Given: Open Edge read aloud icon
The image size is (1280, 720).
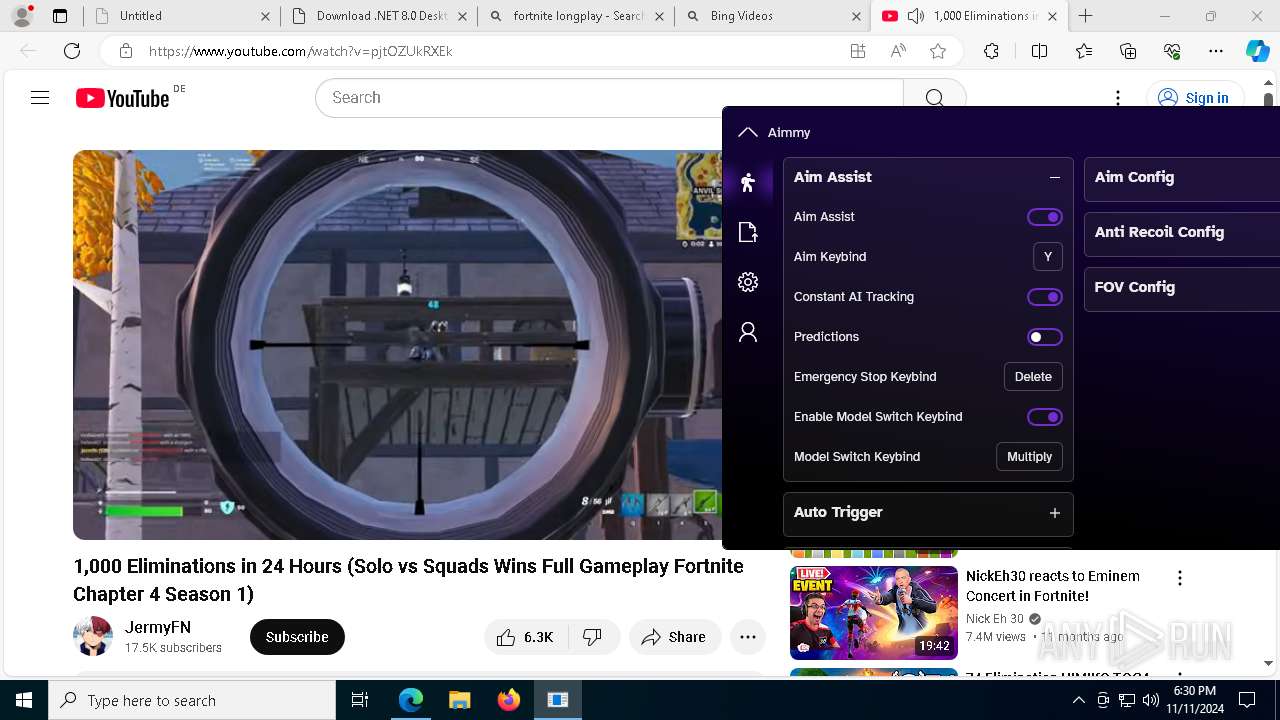Looking at the screenshot, I should pyautogui.click(x=898, y=51).
